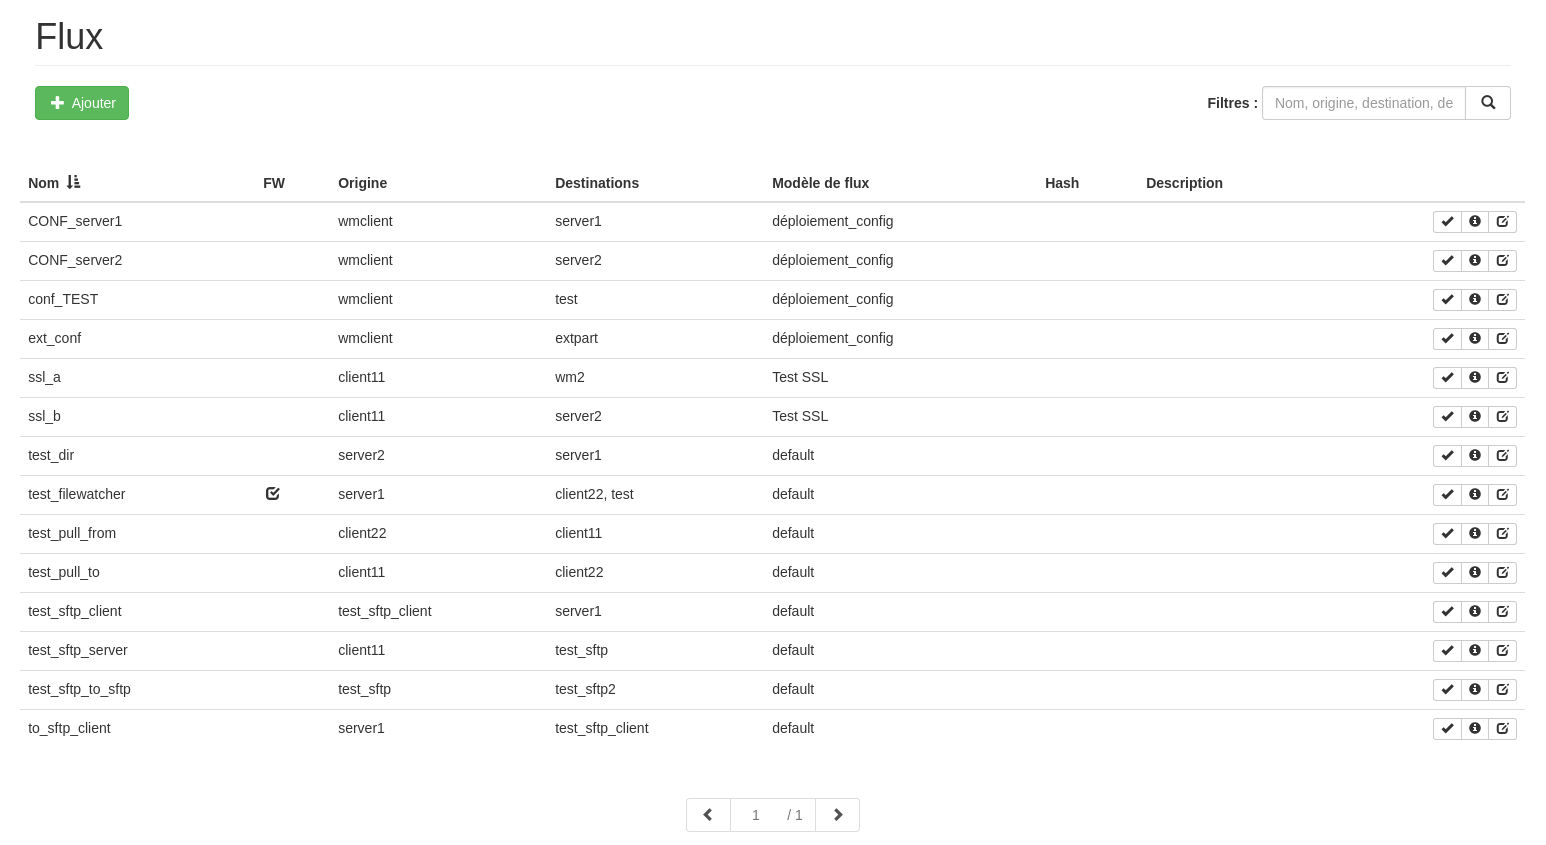The height and width of the screenshot is (845, 1546).
Task: Edit the test_filewatcher flux
Action: pos(1503,495)
